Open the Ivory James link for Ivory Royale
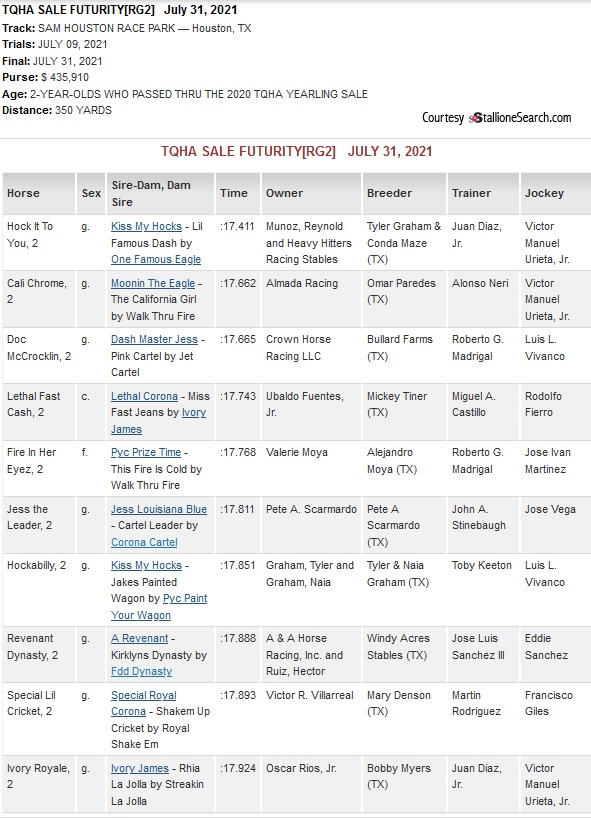Image resolution: width=591 pixels, height=818 pixels. pos(140,768)
